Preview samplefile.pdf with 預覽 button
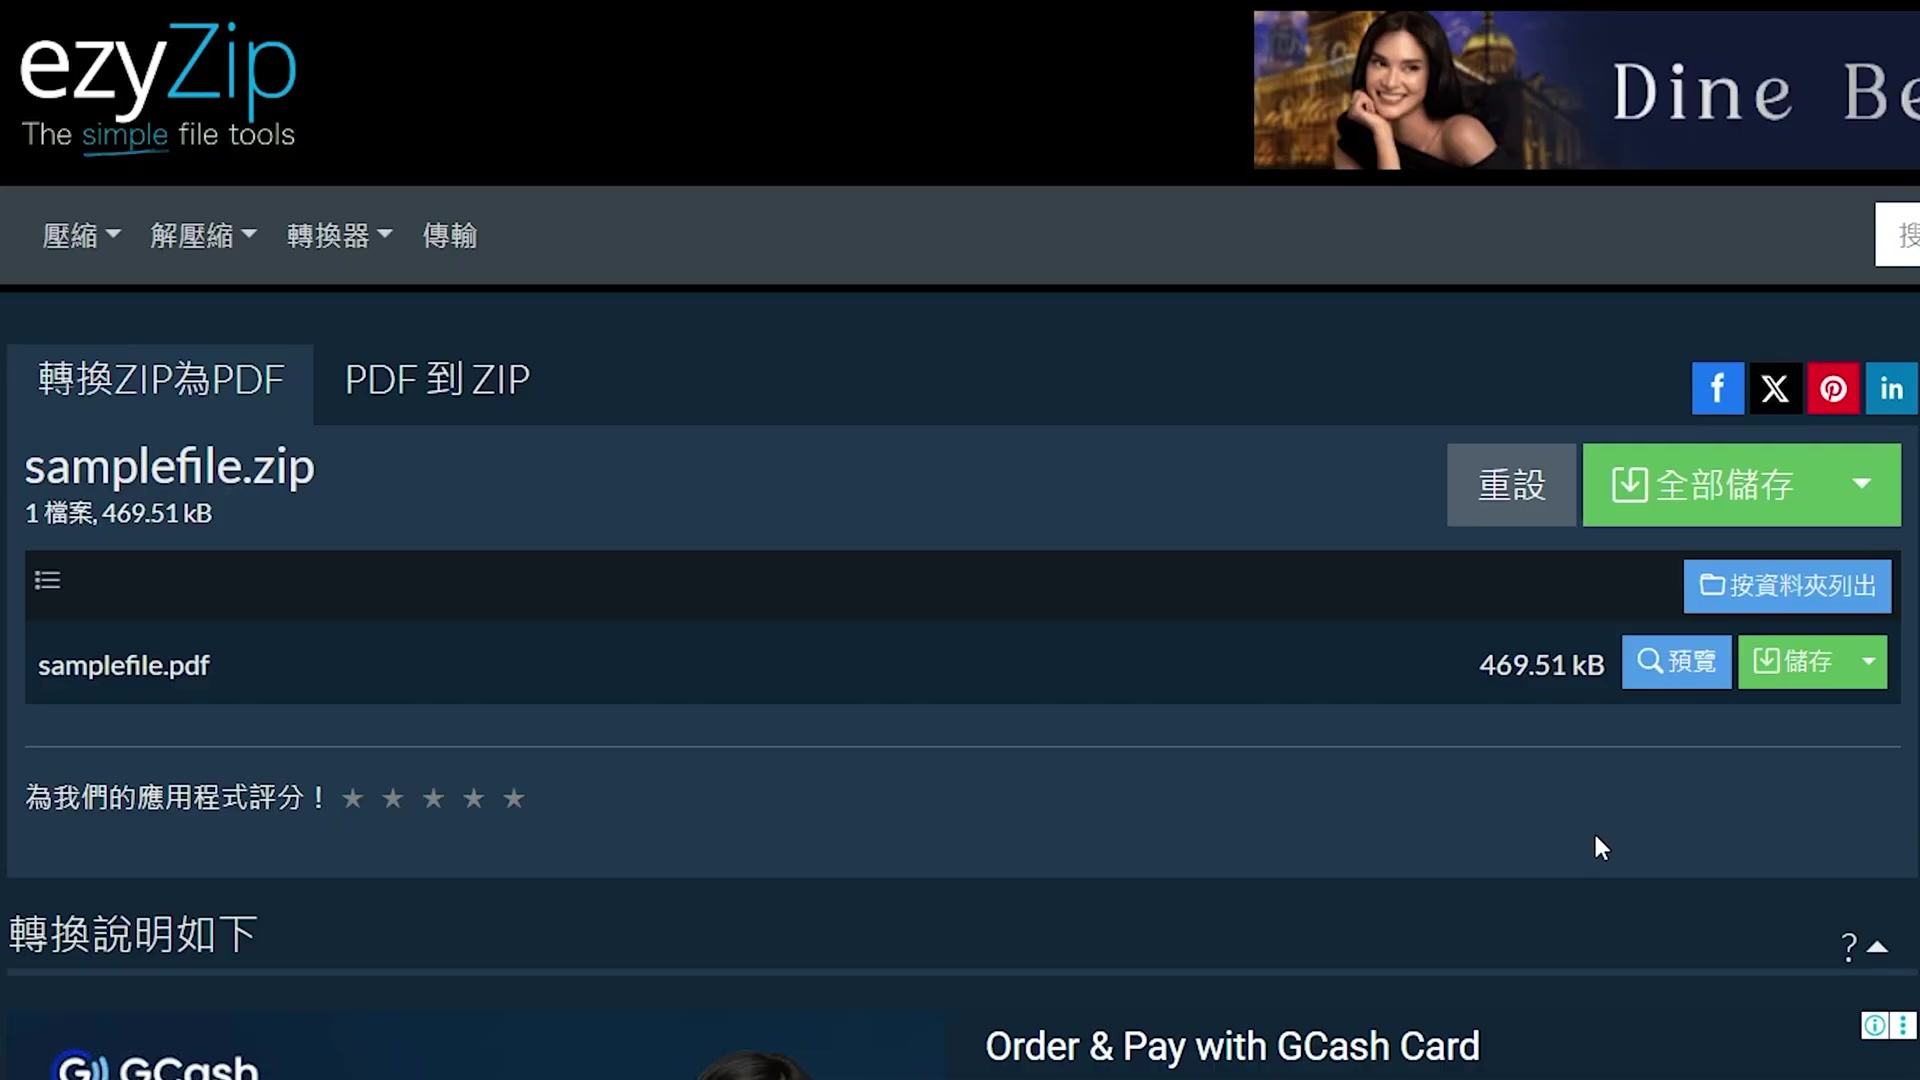 [1677, 662]
